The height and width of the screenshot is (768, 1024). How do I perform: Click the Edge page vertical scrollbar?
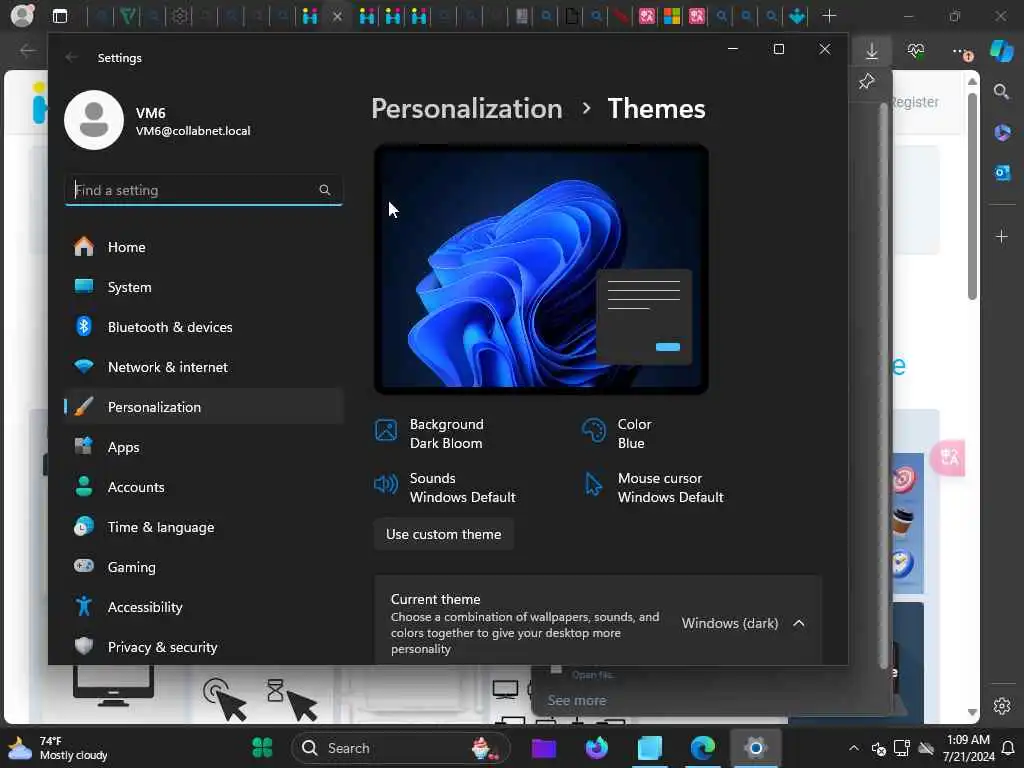[972, 196]
